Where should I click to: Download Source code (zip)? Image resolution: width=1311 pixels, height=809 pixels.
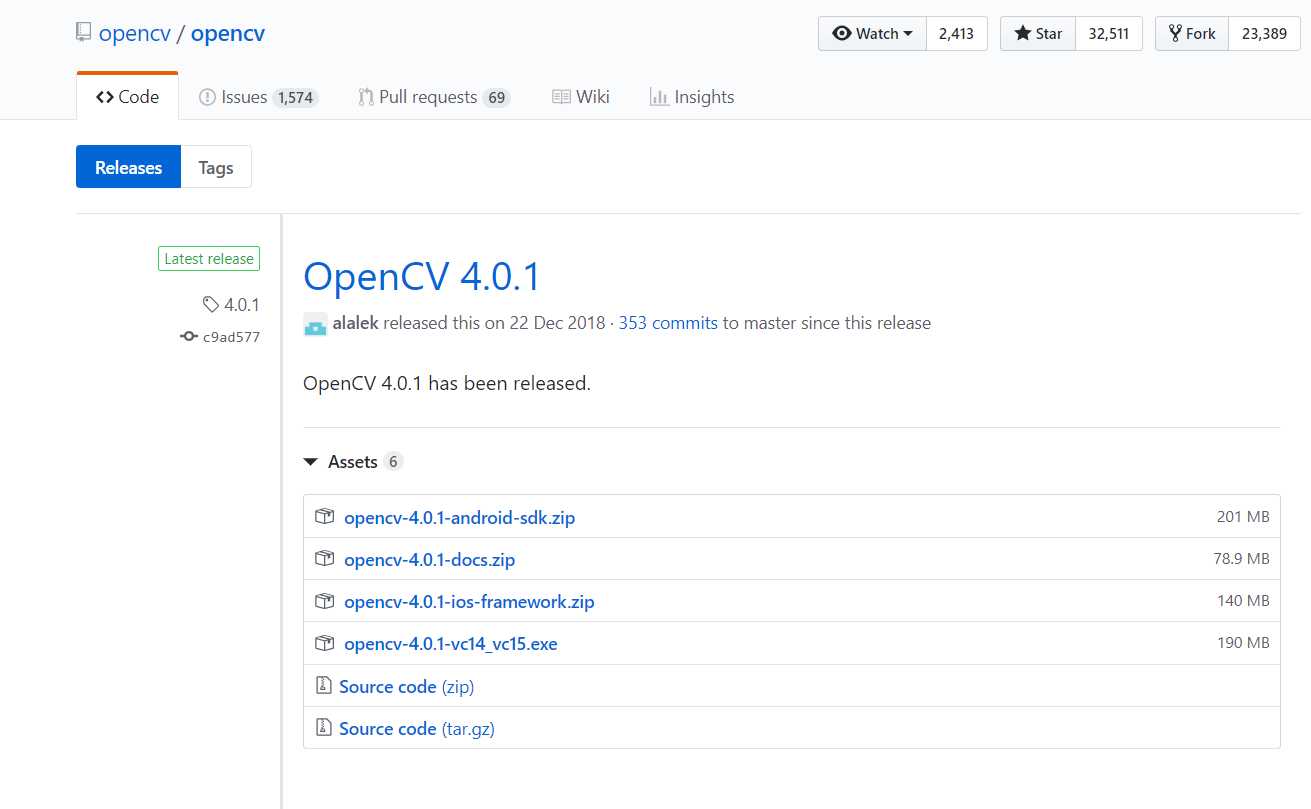(406, 686)
